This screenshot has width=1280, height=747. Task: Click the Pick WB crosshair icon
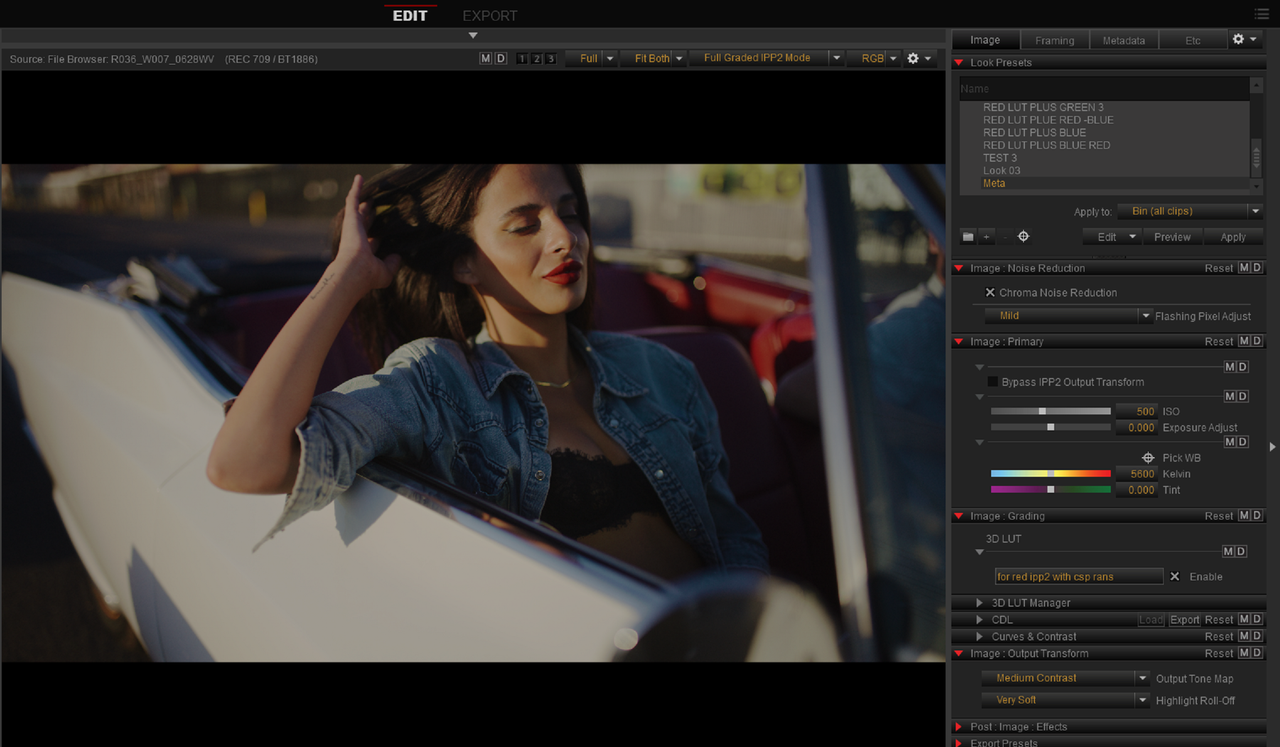pyautogui.click(x=1148, y=458)
